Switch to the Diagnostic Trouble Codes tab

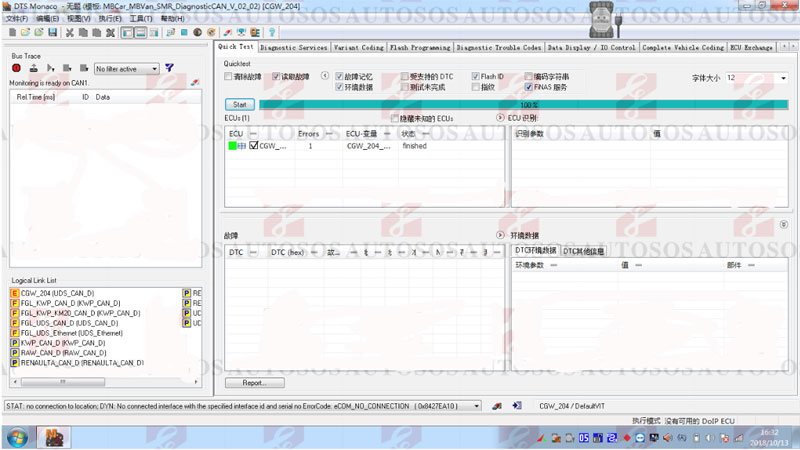[x=499, y=47]
